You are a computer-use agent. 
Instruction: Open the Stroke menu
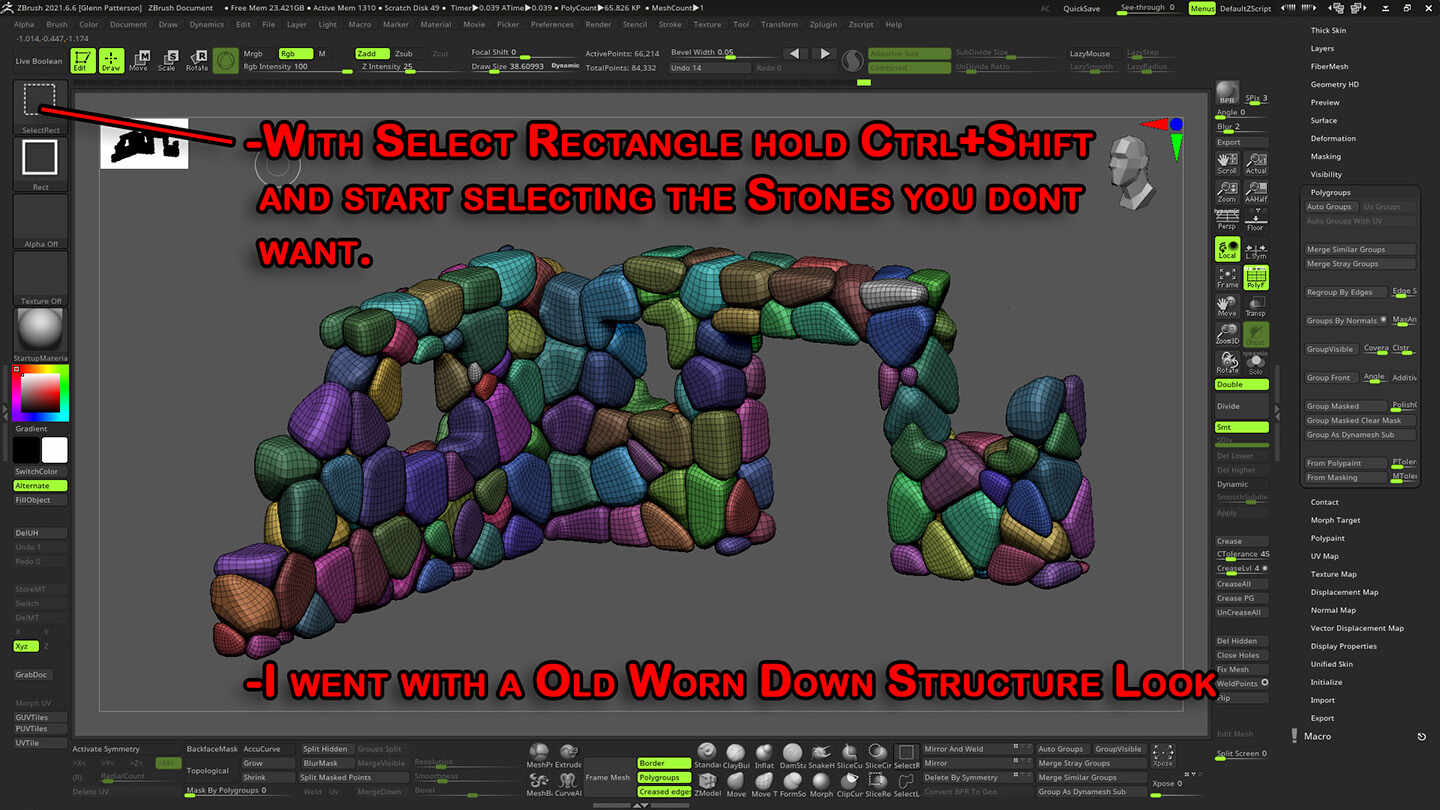coord(670,24)
